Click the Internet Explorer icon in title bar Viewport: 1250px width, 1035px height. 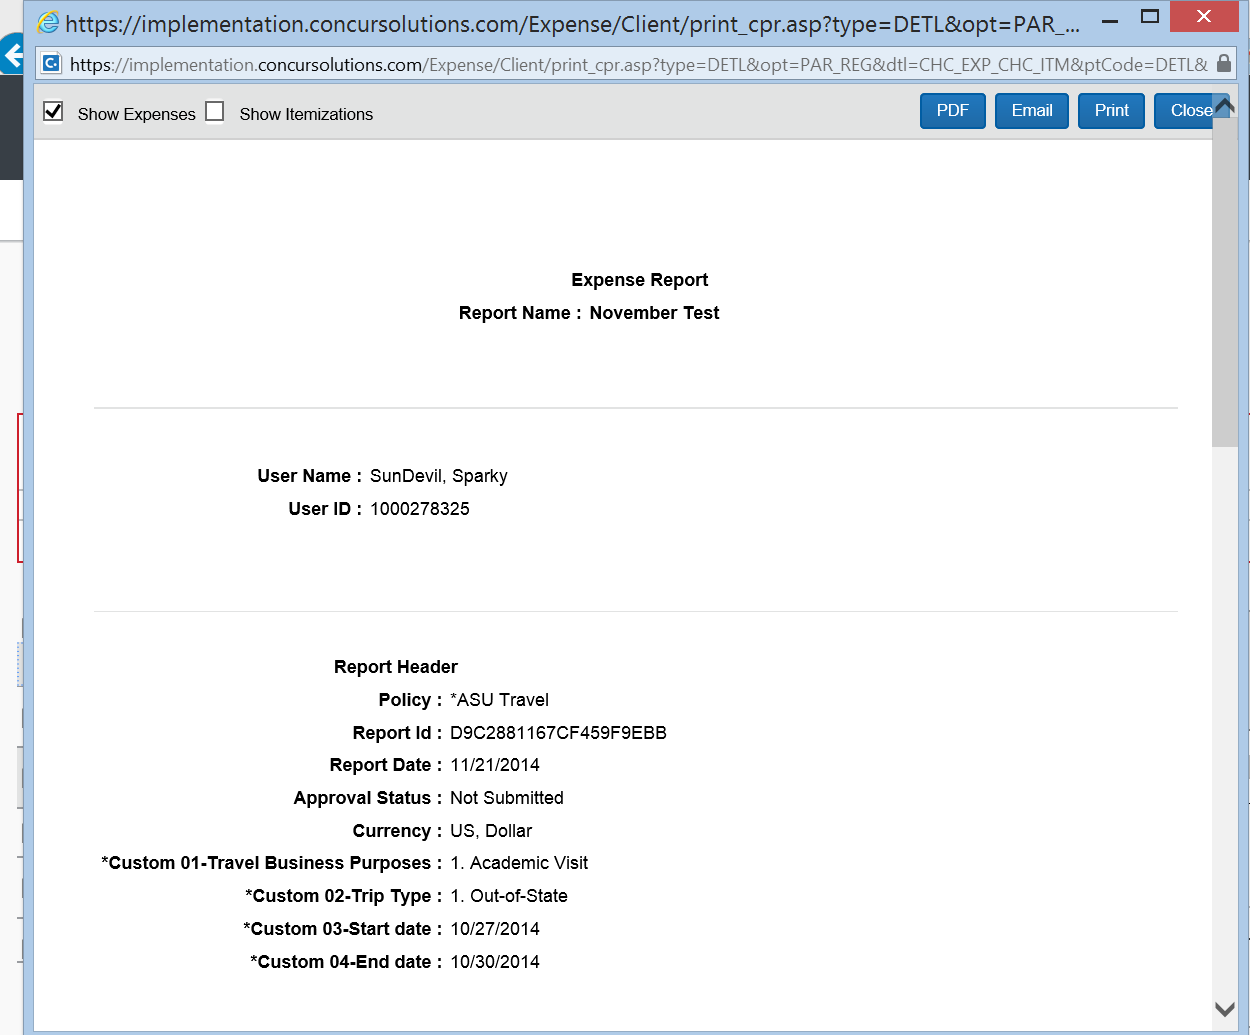pyautogui.click(x=47, y=22)
